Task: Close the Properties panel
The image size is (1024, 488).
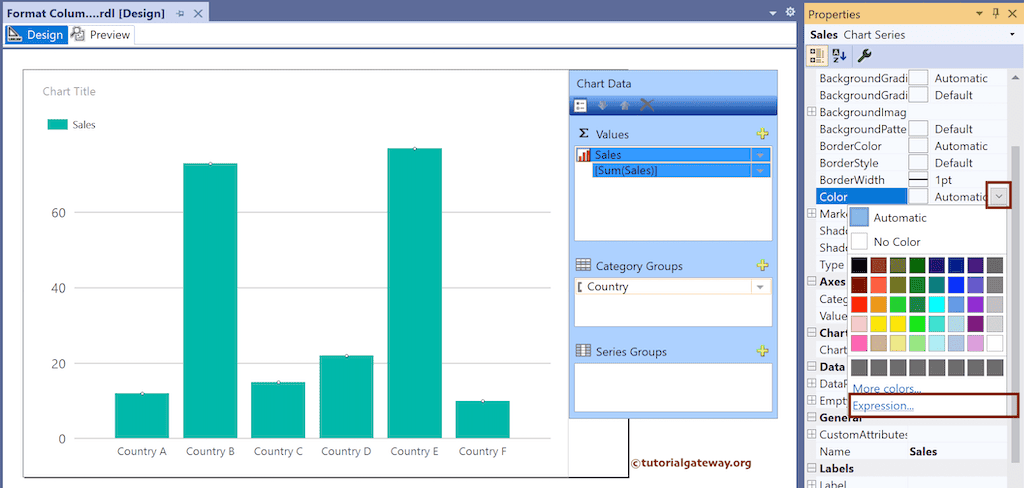Action: click(x=1013, y=14)
